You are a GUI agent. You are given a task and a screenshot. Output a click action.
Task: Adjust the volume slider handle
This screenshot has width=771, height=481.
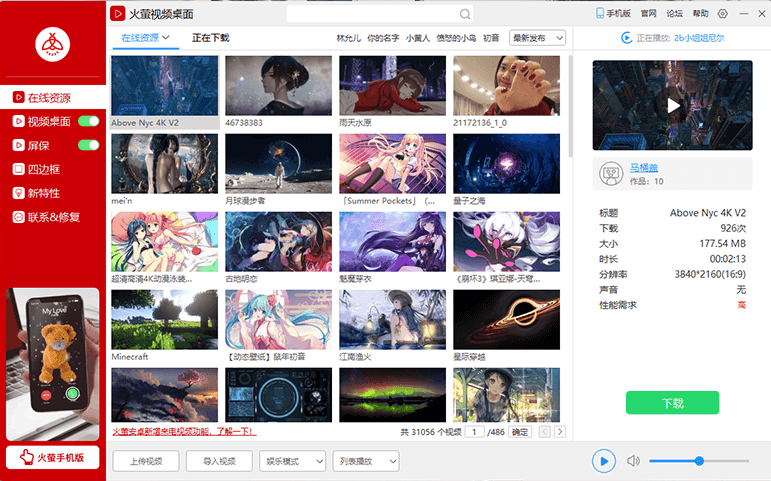coord(699,461)
